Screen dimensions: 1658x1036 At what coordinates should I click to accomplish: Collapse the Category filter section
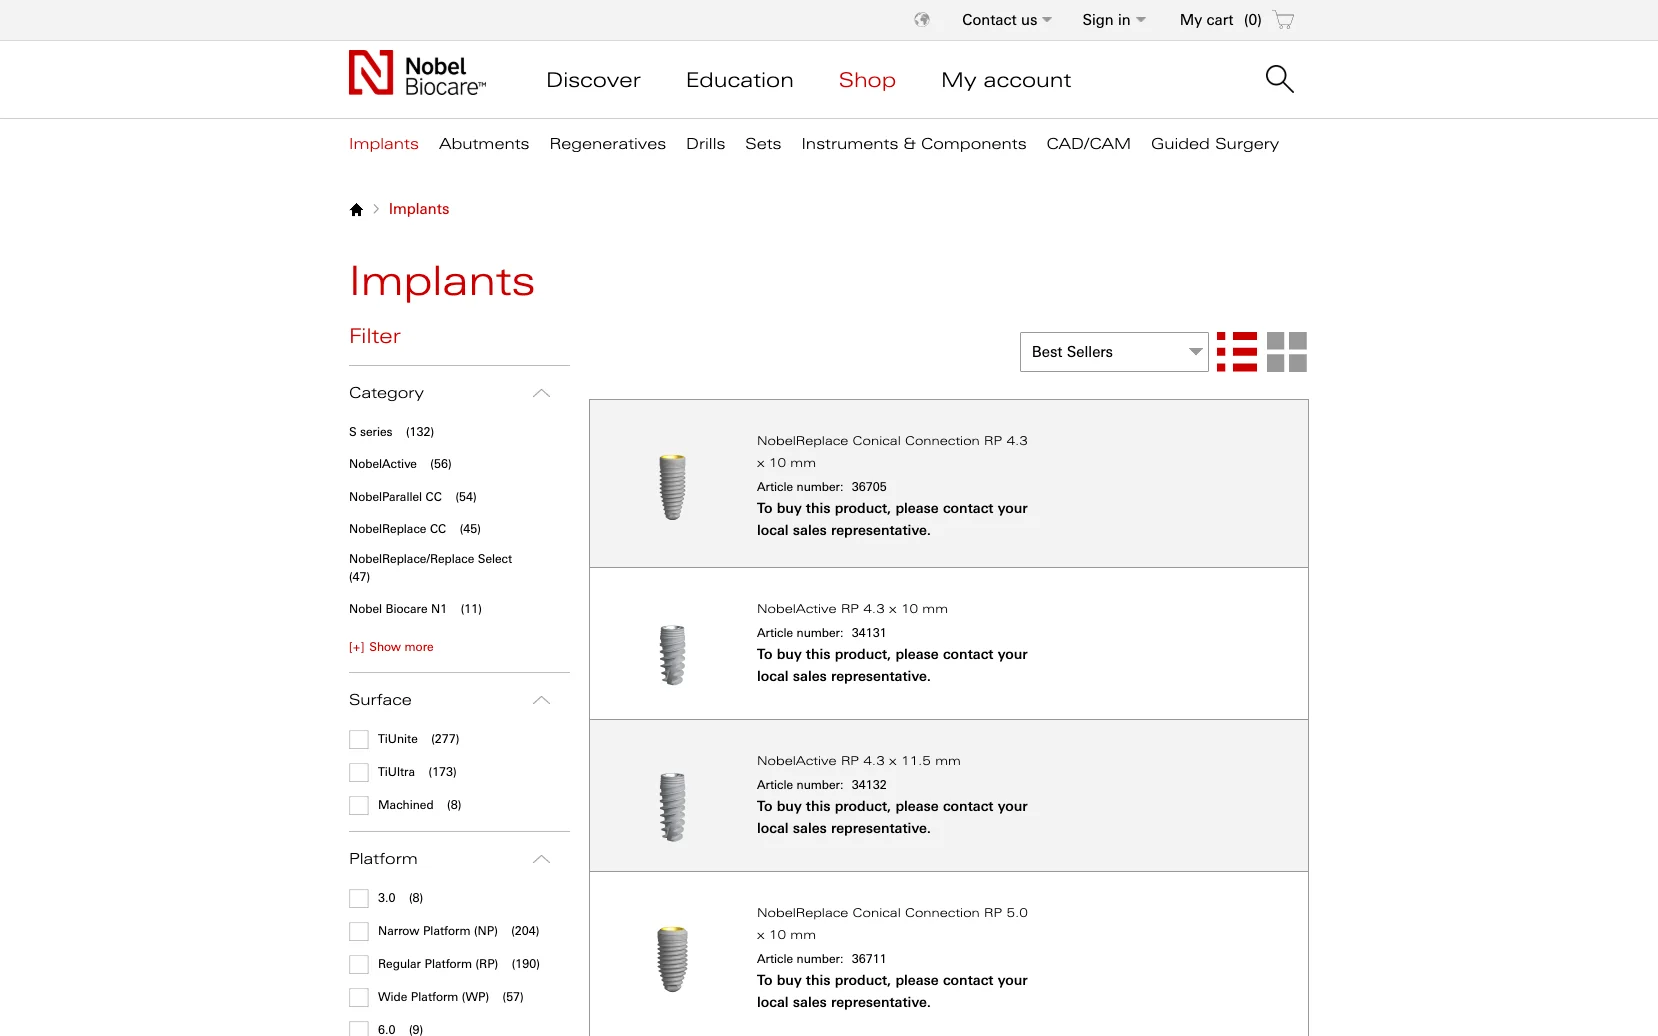pos(541,393)
